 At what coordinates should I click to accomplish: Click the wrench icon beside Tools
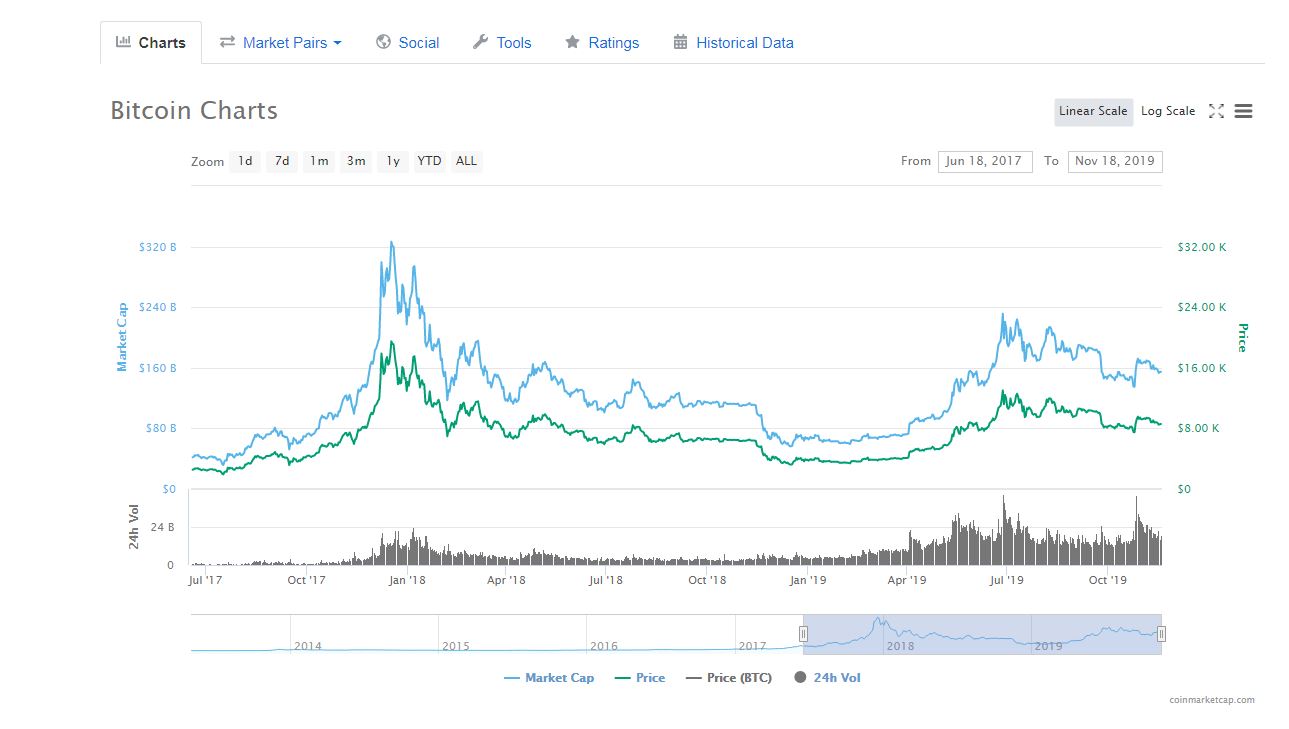[x=480, y=42]
